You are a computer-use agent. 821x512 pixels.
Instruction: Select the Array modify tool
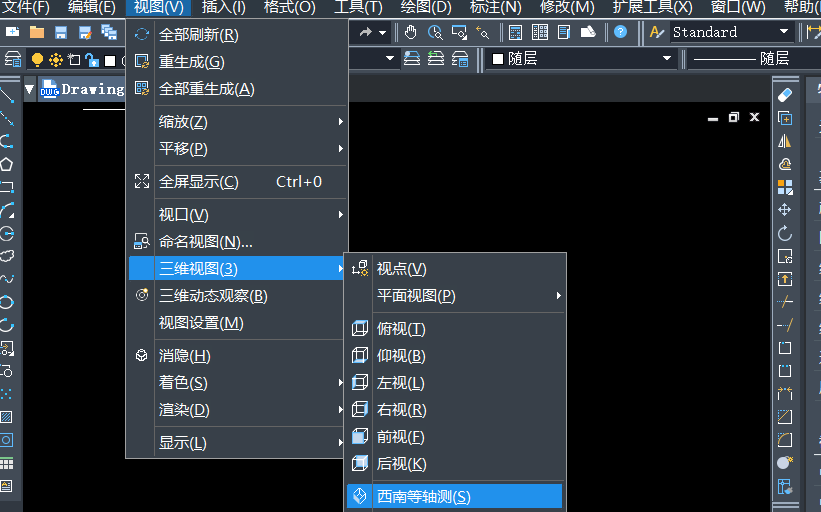[x=784, y=187]
